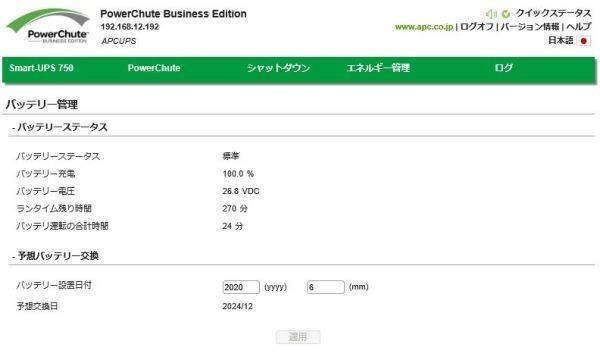Click runtime remaining value 270 分
This screenshot has width=600, height=363.
click(235, 209)
